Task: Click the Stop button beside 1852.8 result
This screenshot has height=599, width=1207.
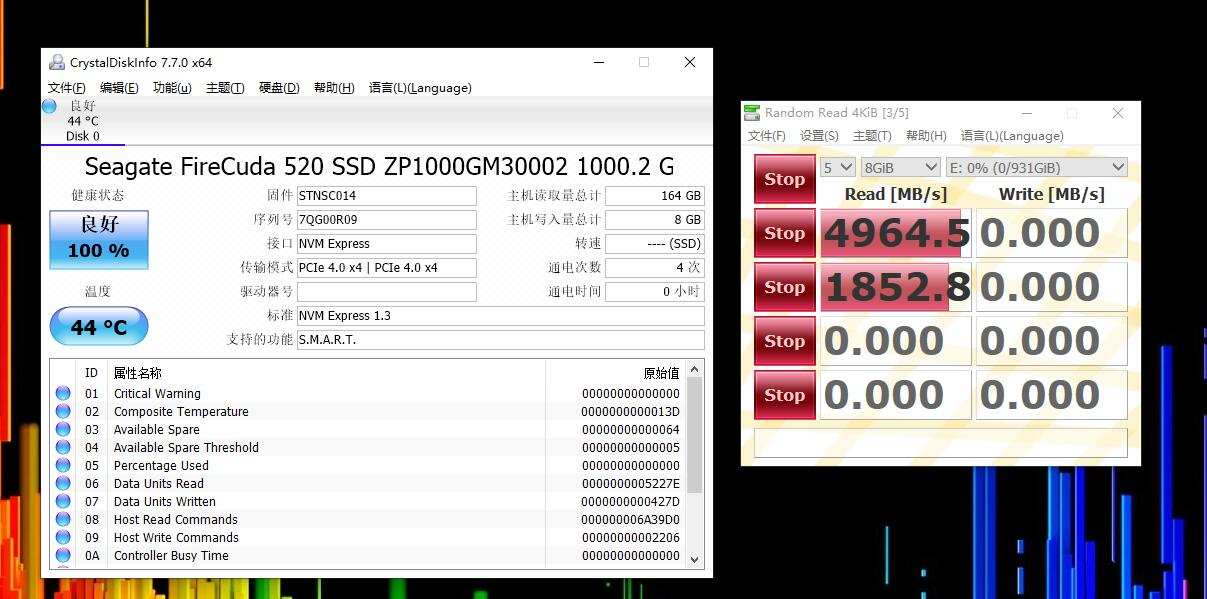Action: pyautogui.click(x=784, y=287)
